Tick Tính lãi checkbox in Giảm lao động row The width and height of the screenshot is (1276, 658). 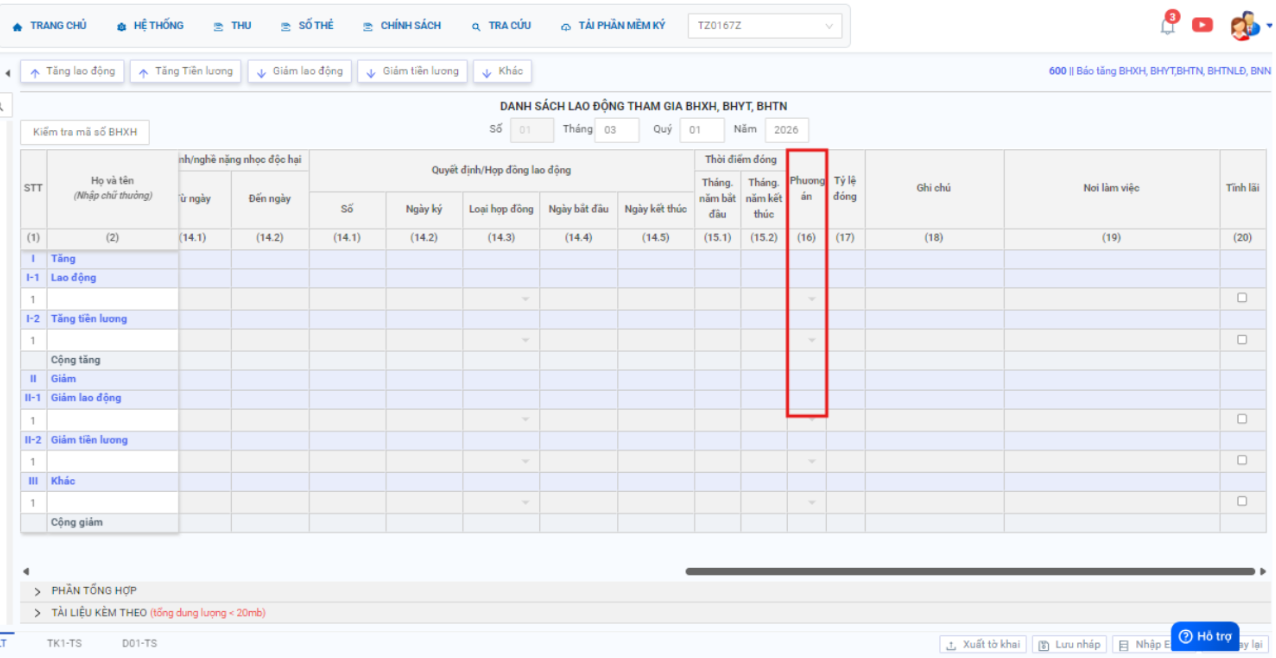[1242, 419]
